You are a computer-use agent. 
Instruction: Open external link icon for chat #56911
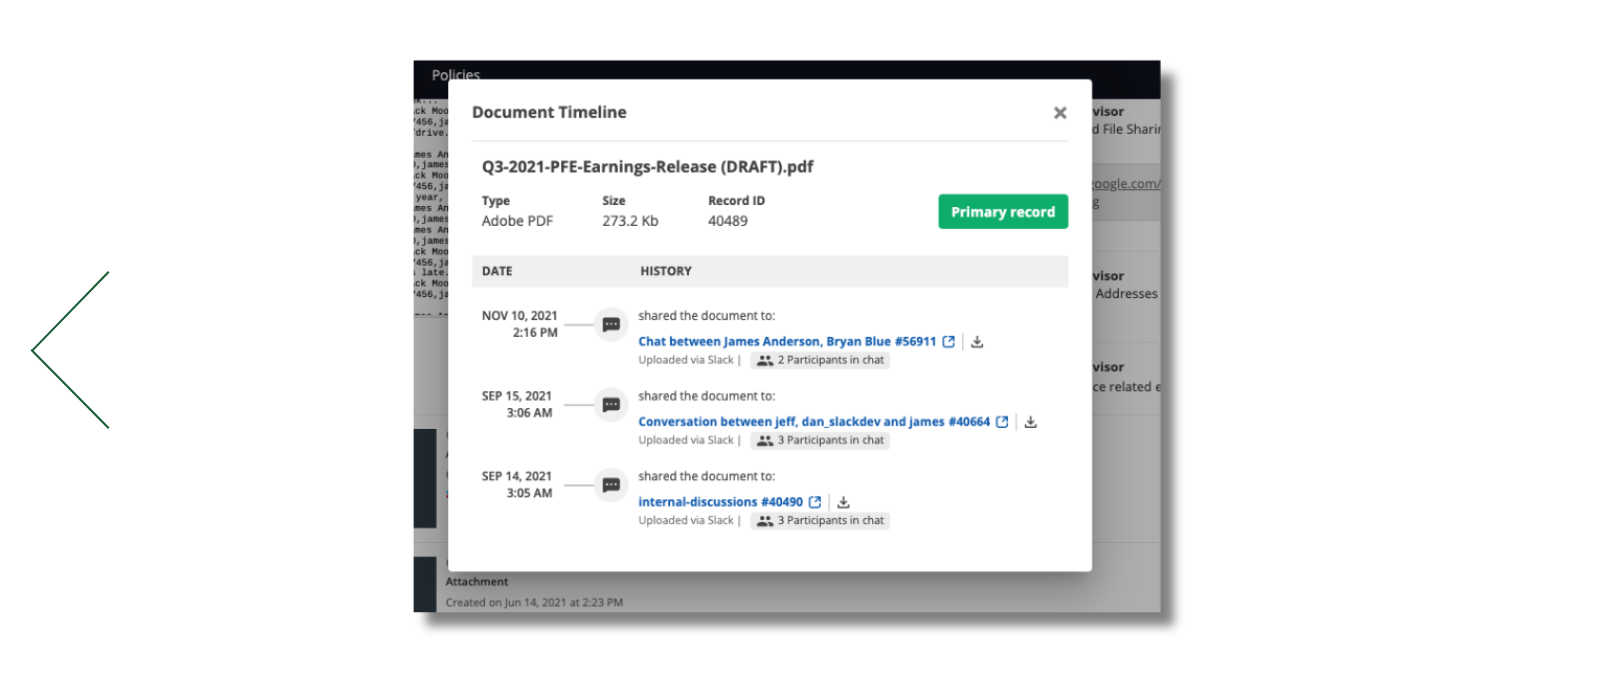click(x=949, y=342)
